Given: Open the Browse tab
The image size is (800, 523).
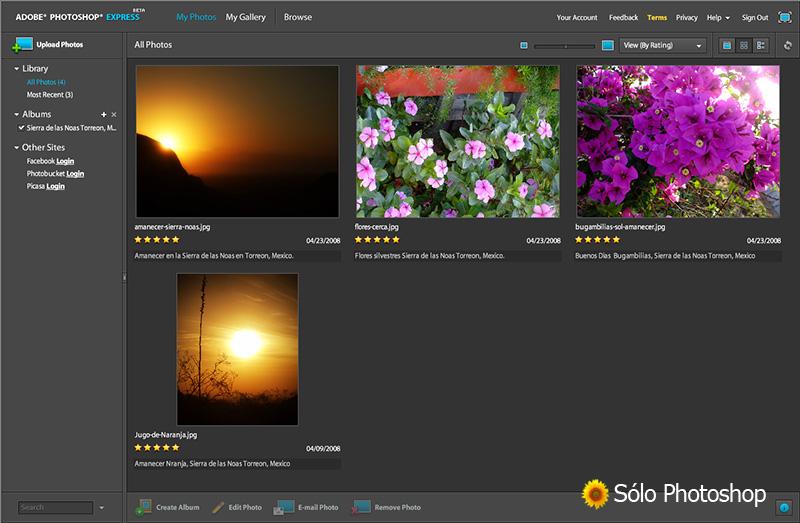Looking at the screenshot, I should pos(298,17).
